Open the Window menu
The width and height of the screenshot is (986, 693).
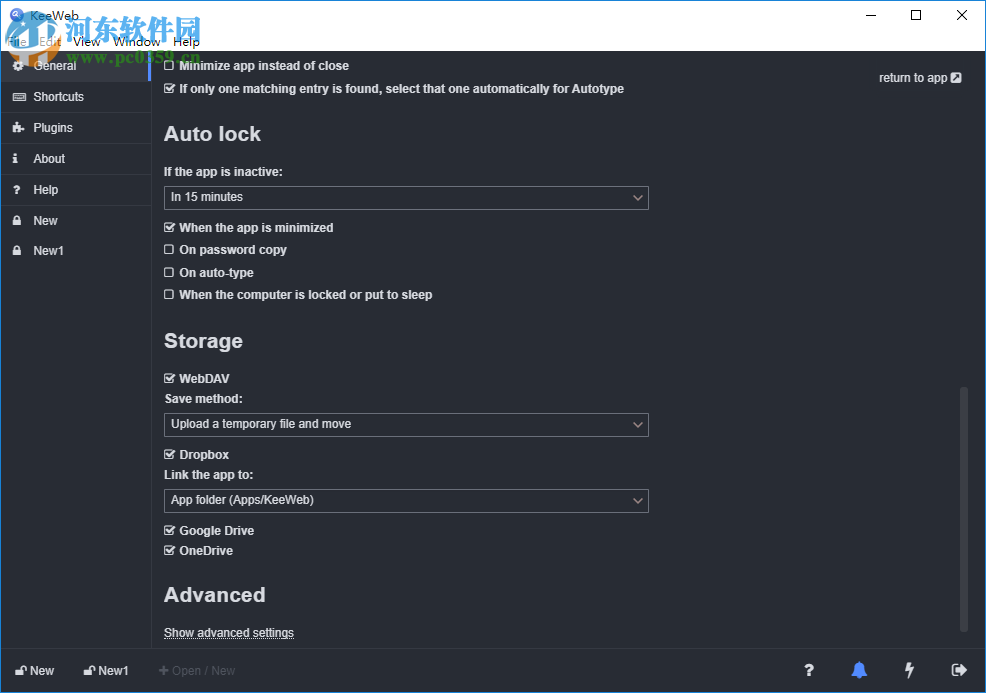click(137, 41)
